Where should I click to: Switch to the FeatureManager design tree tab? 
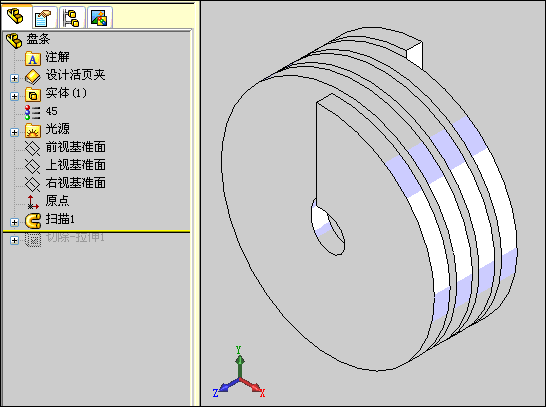tap(16, 16)
